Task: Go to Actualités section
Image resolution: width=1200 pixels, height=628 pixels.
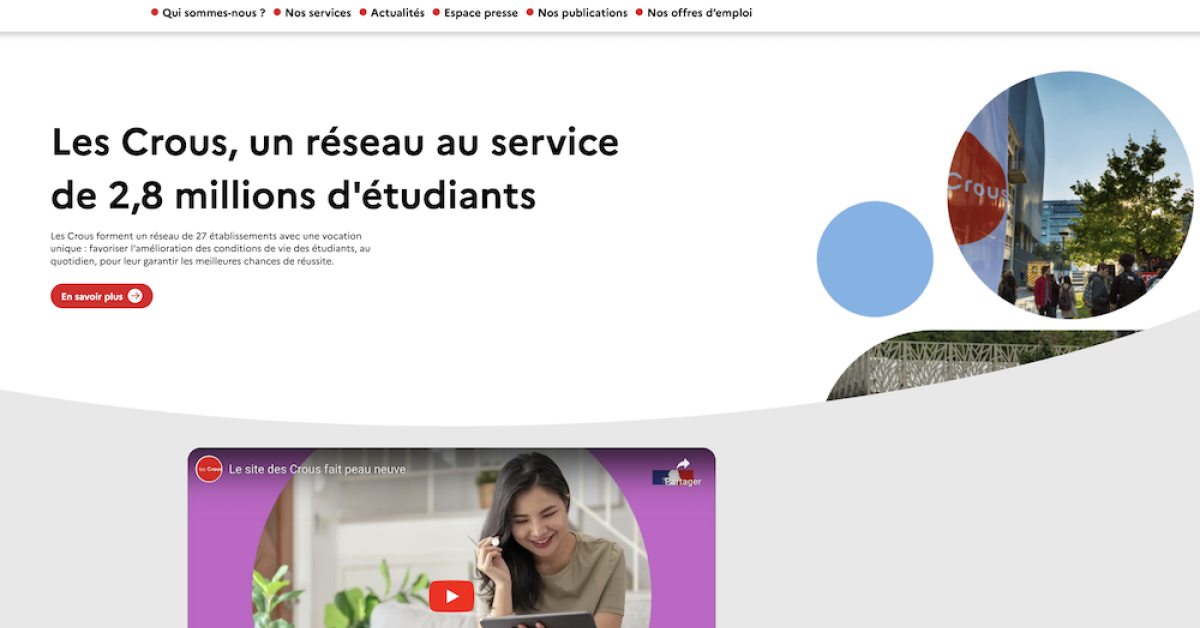Action: pos(397,13)
